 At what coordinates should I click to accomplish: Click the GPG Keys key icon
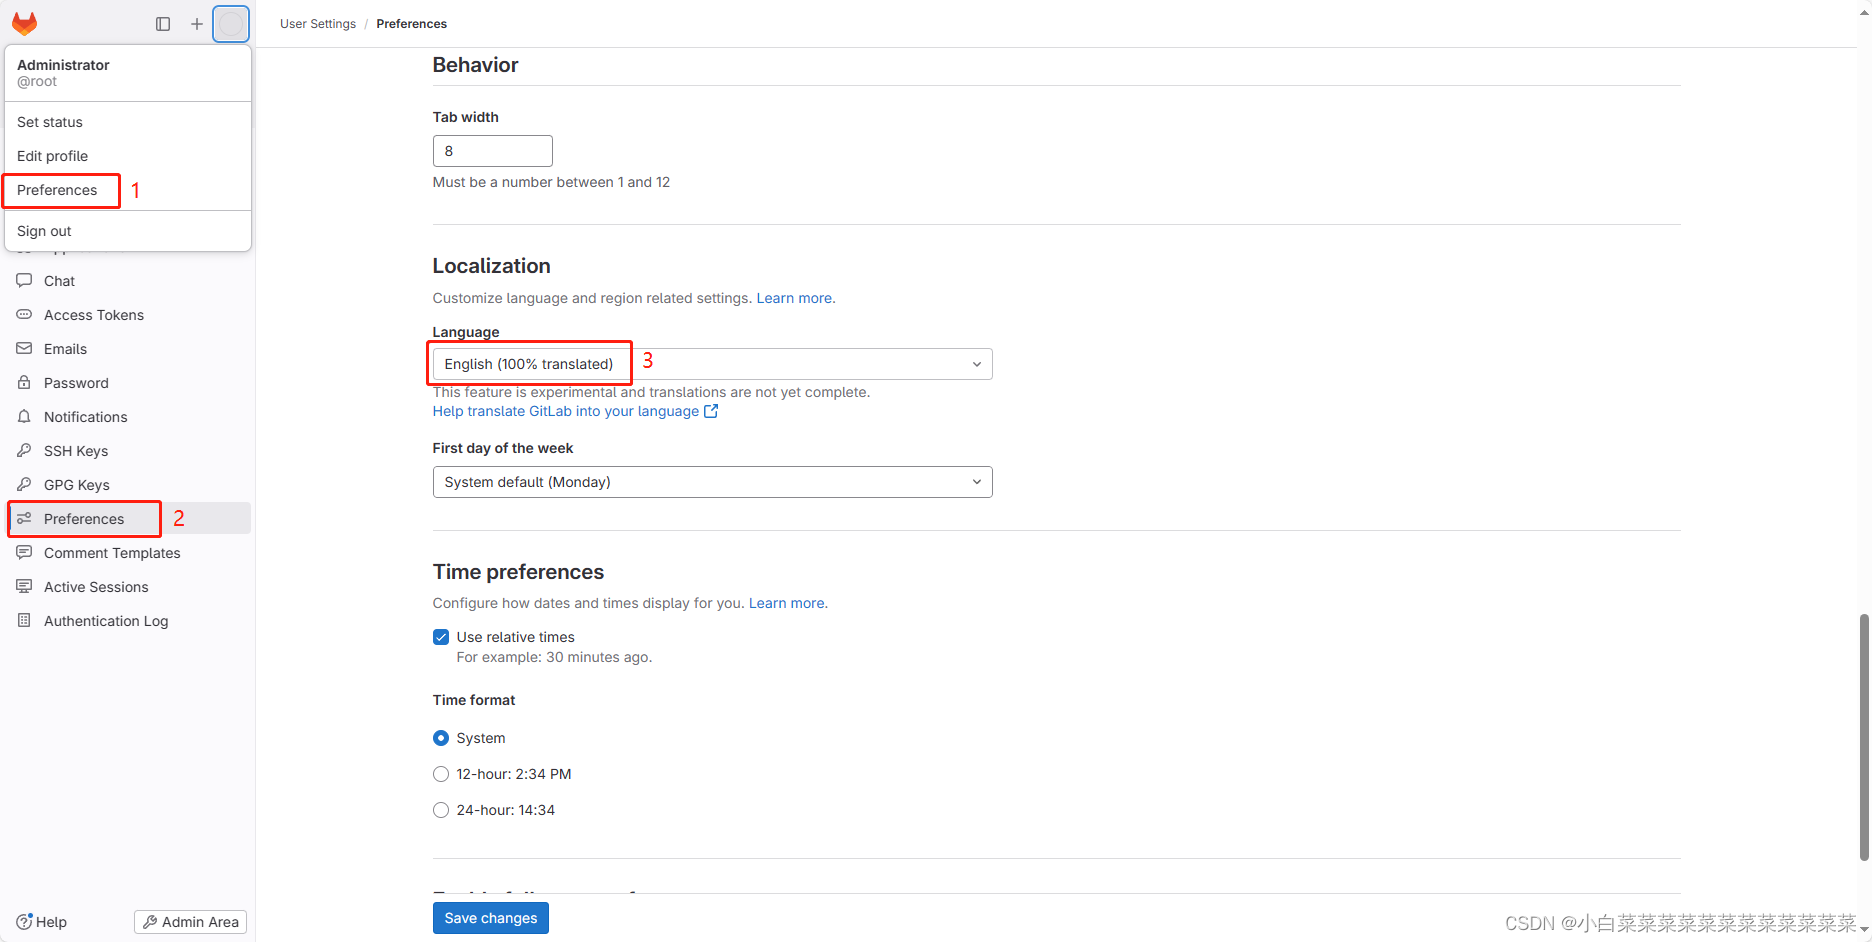click(x=24, y=485)
